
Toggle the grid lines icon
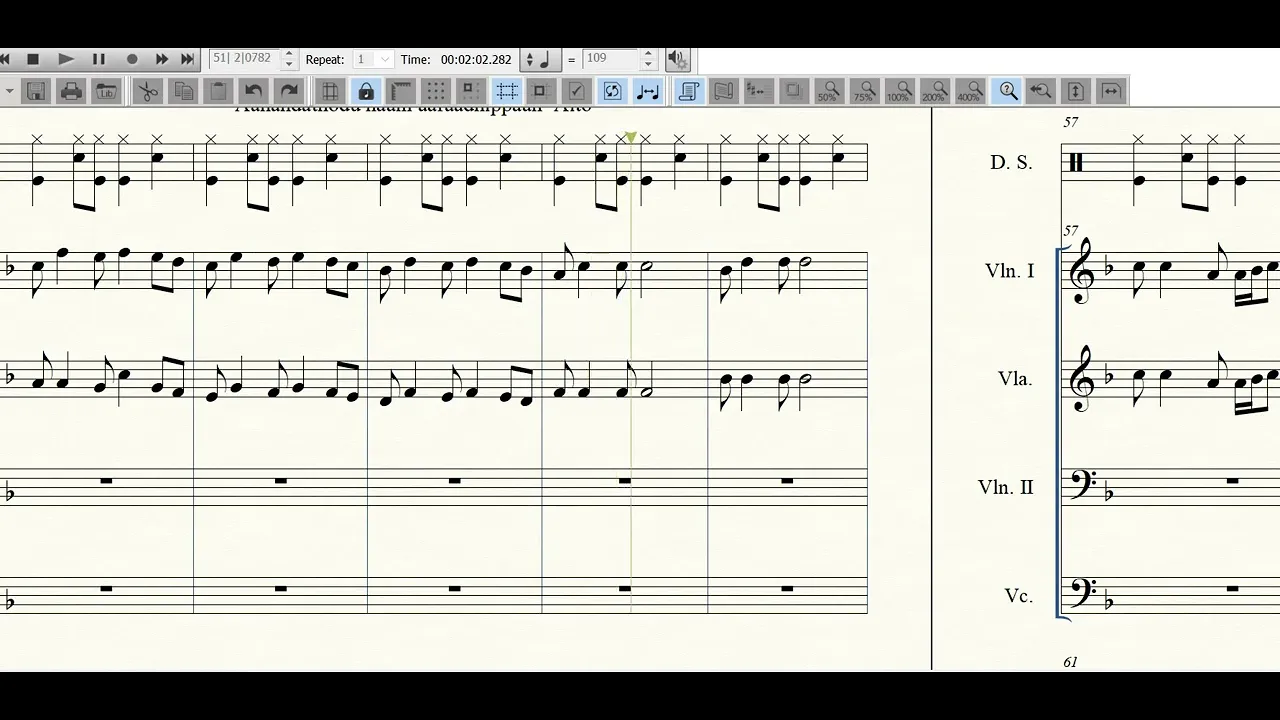click(331, 91)
